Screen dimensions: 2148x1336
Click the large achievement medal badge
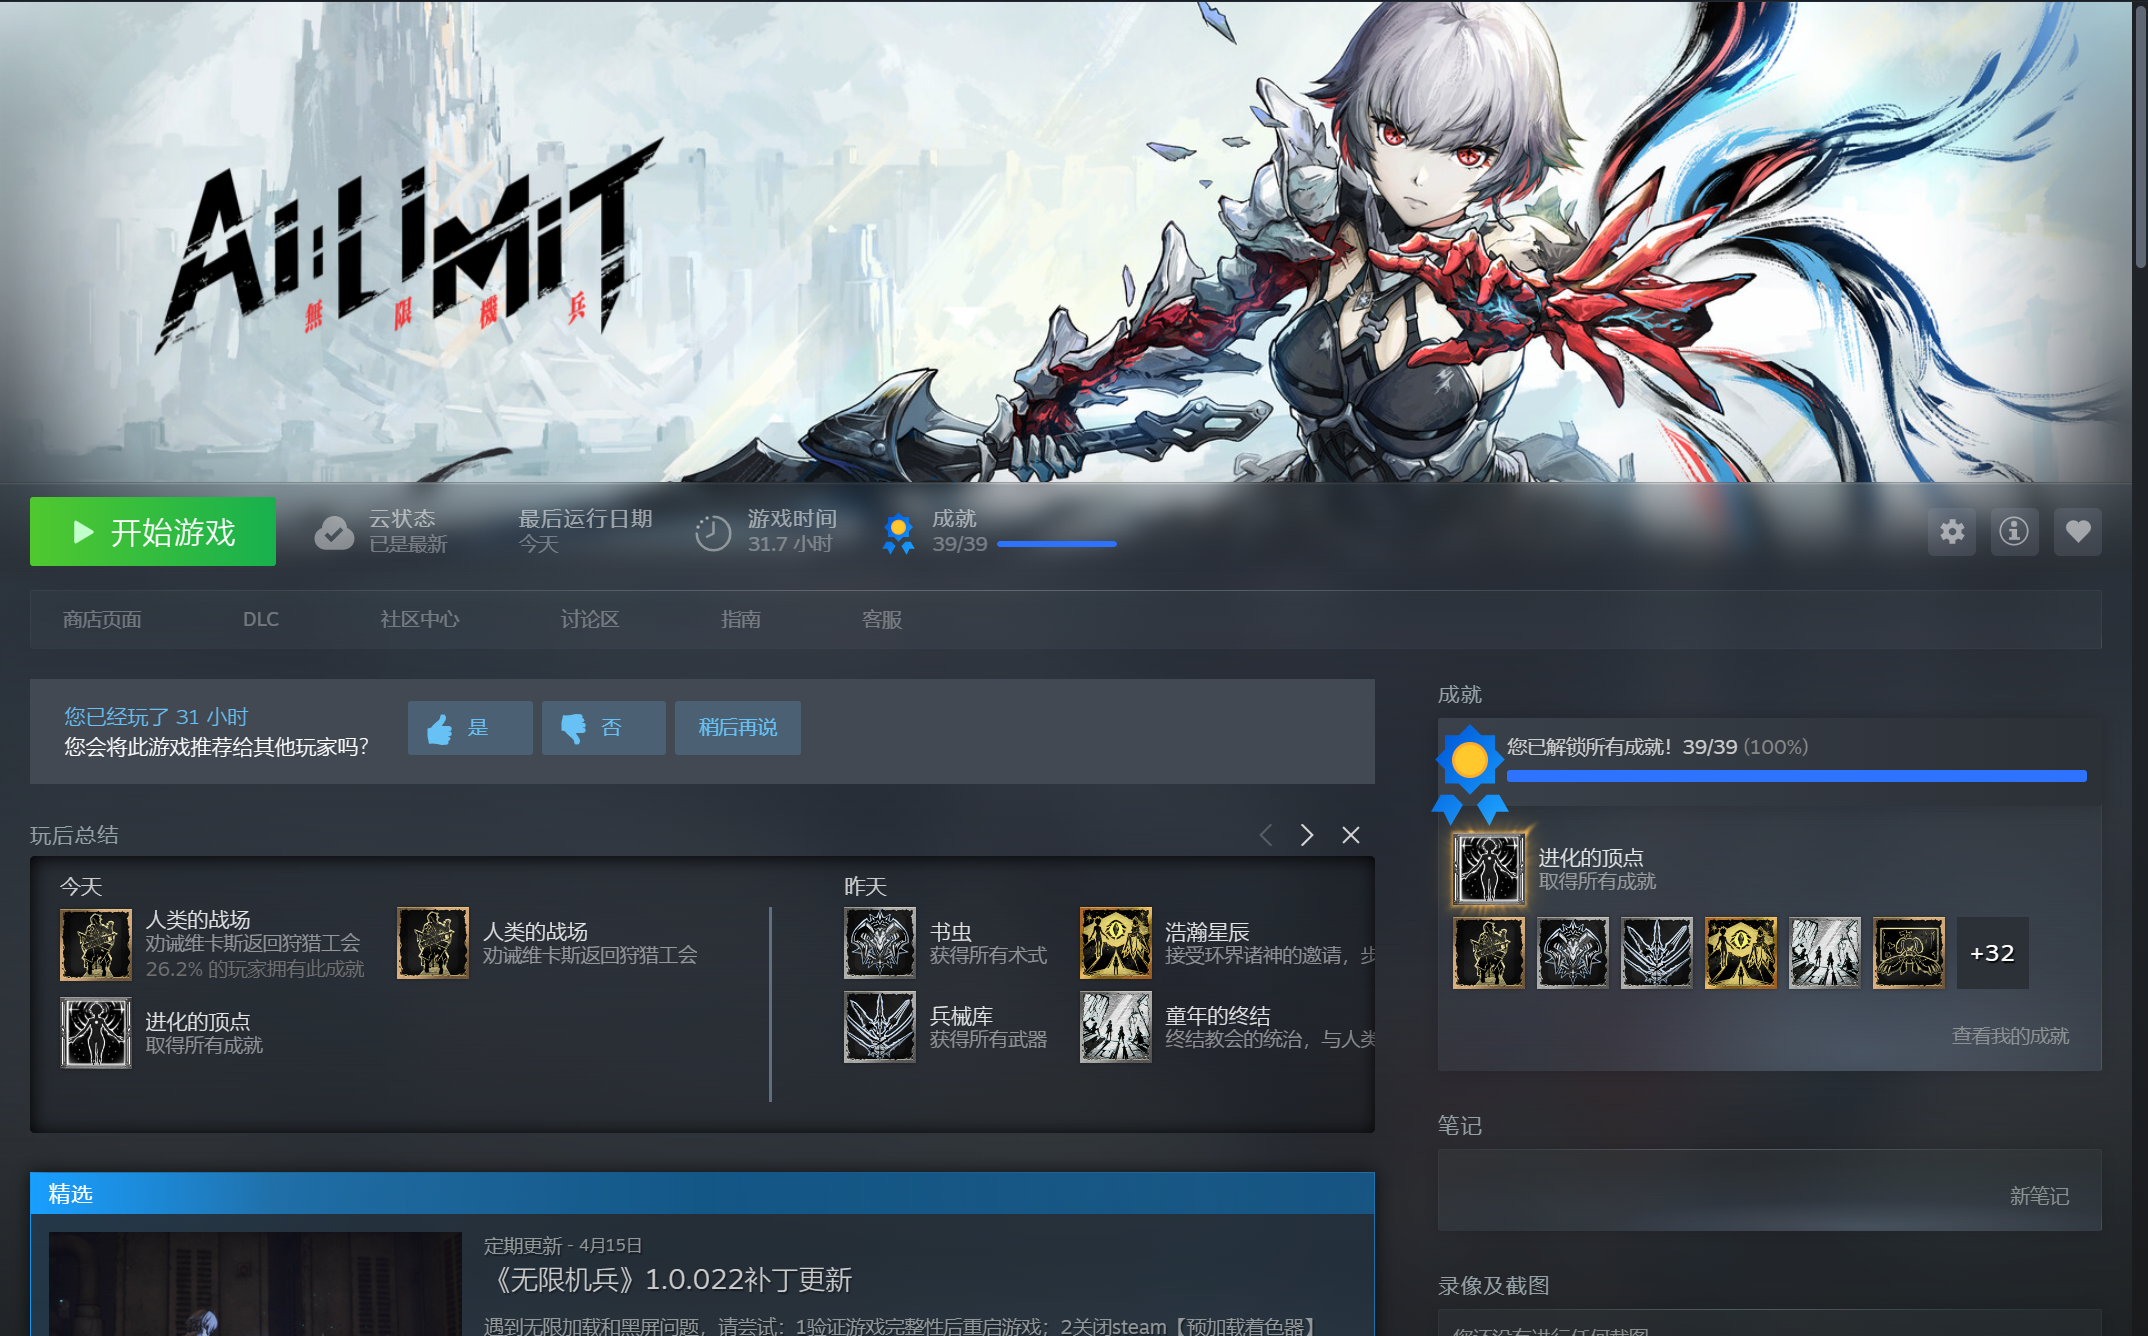coord(1470,775)
